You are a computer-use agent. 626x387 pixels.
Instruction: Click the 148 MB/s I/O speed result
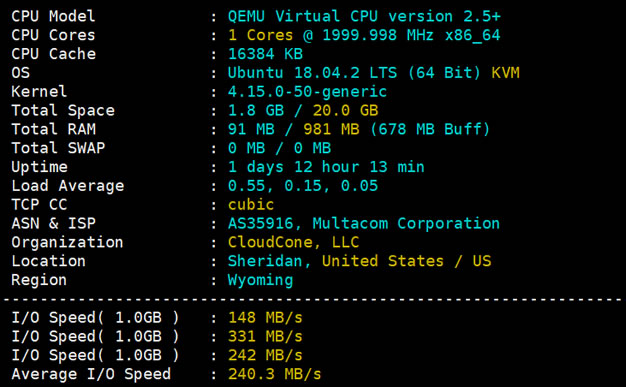click(265, 318)
